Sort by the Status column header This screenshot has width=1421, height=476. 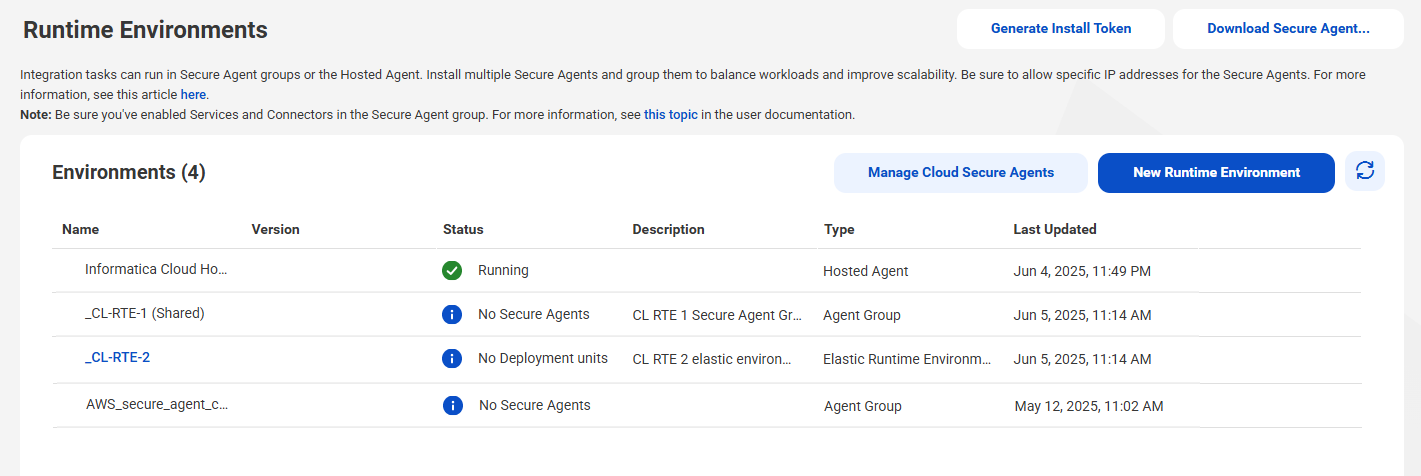click(463, 230)
